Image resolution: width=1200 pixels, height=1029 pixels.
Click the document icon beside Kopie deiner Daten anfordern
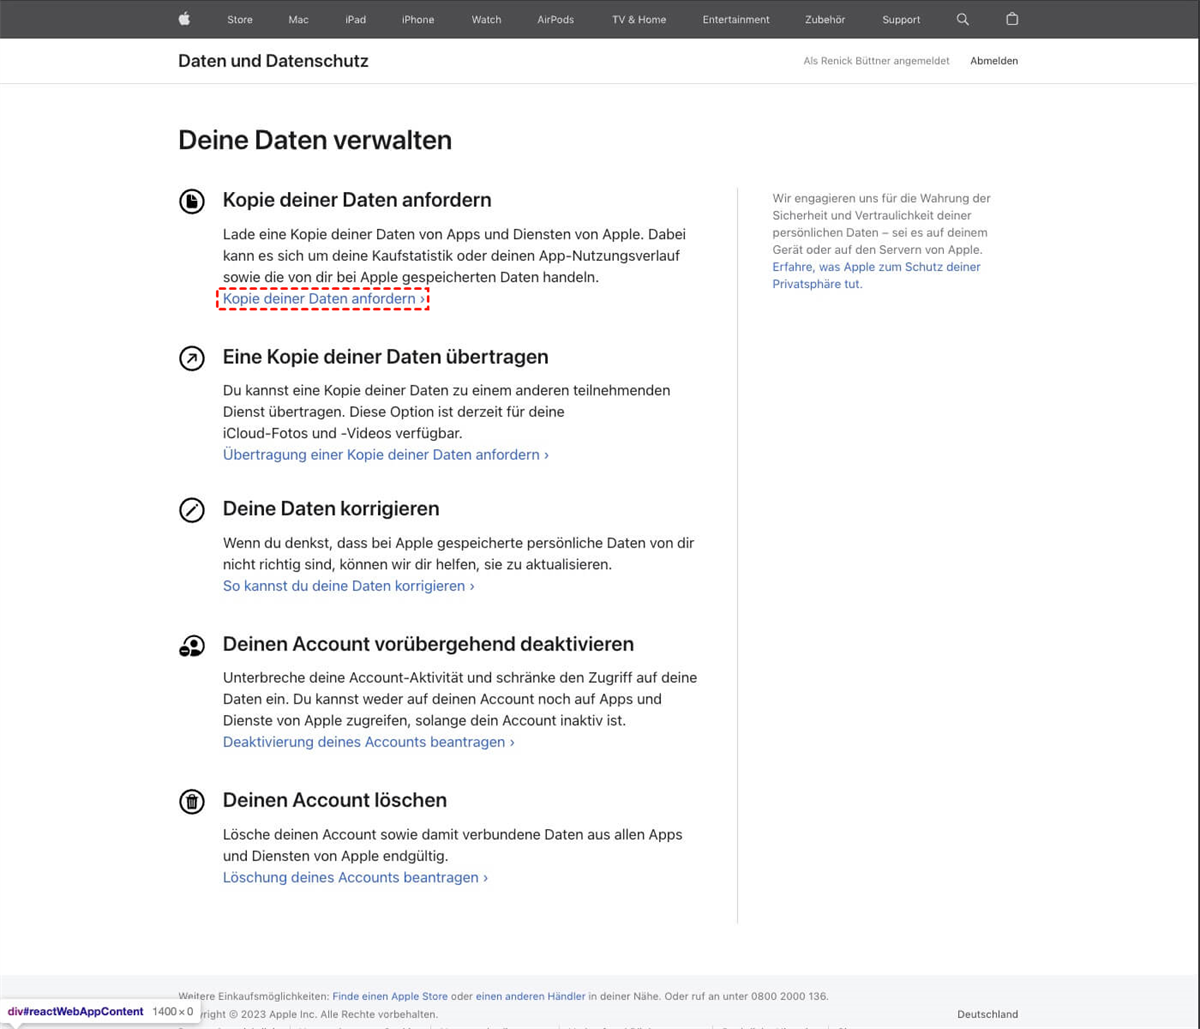click(192, 201)
